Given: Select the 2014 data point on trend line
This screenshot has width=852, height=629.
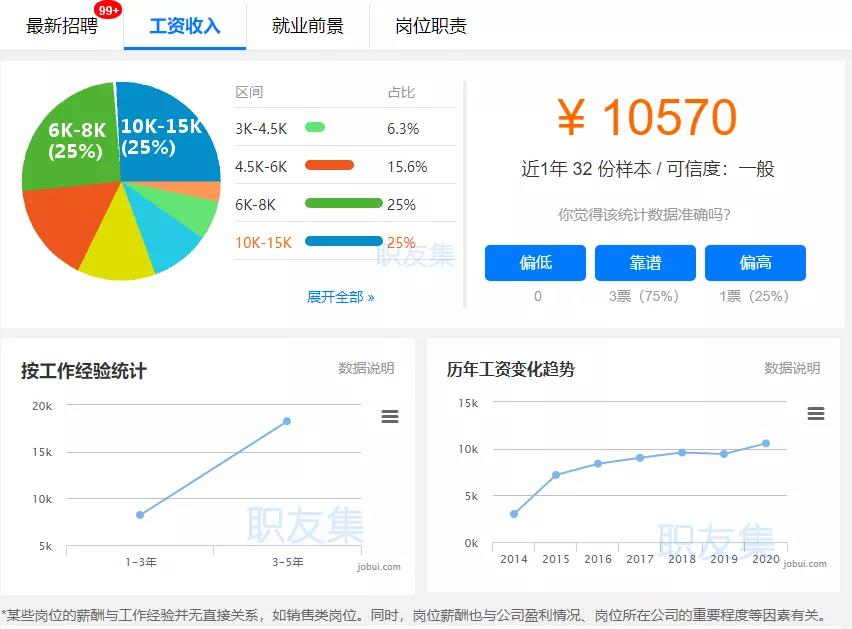Looking at the screenshot, I should tap(514, 514).
